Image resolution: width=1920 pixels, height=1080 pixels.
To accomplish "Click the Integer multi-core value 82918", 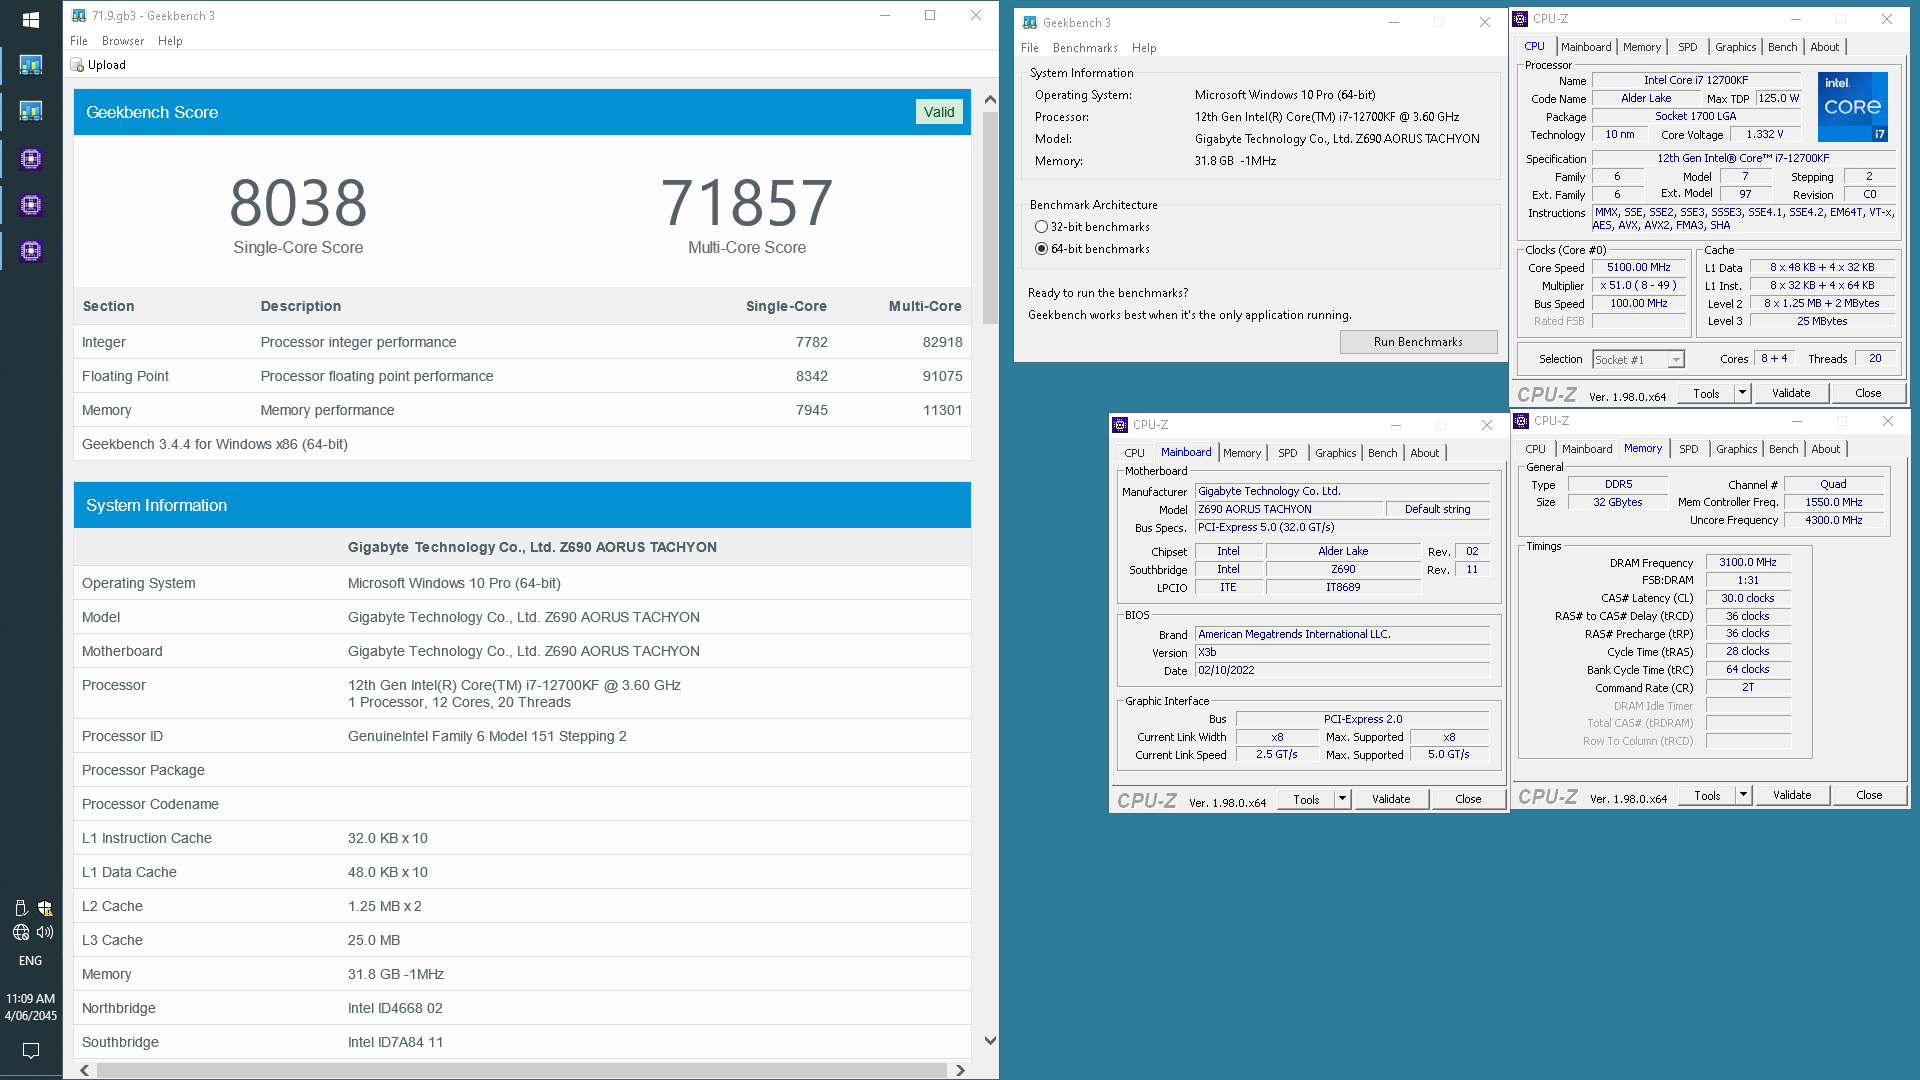I will (x=942, y=342).
